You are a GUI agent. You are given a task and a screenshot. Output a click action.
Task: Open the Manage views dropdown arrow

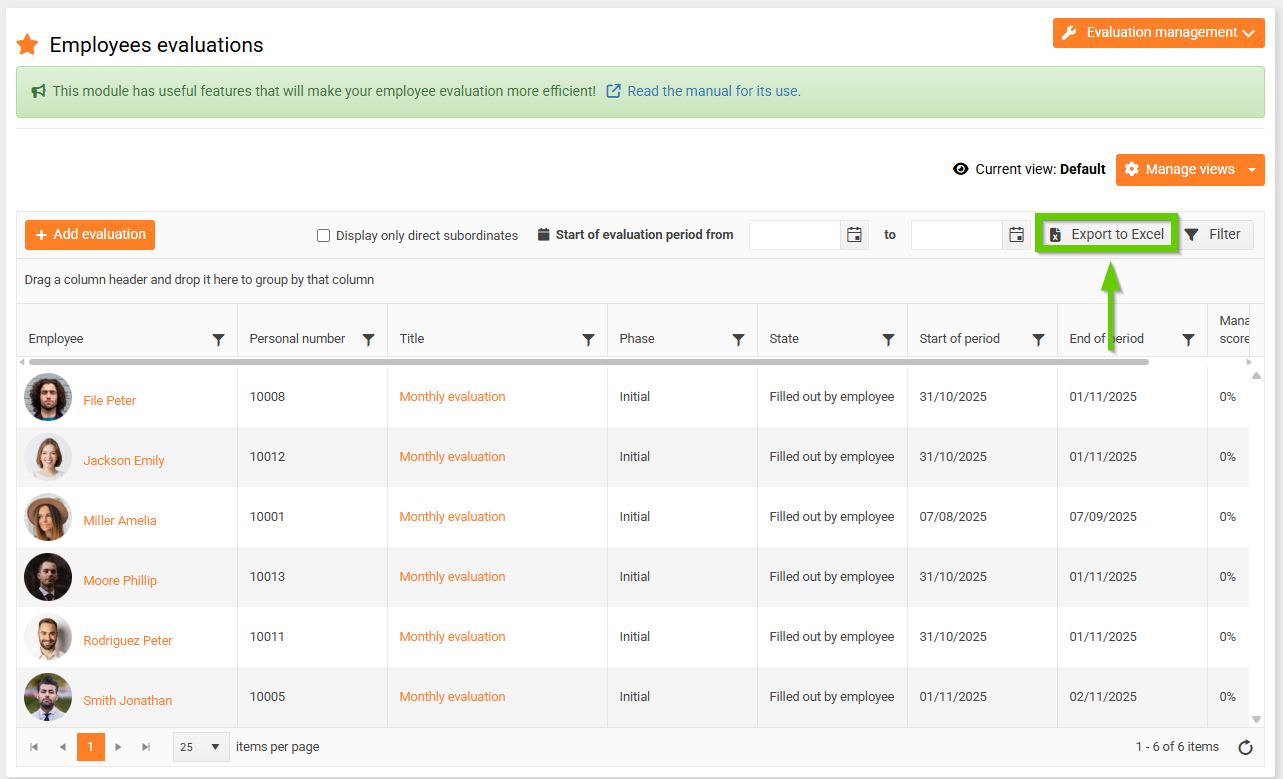tap(1252, 170)
